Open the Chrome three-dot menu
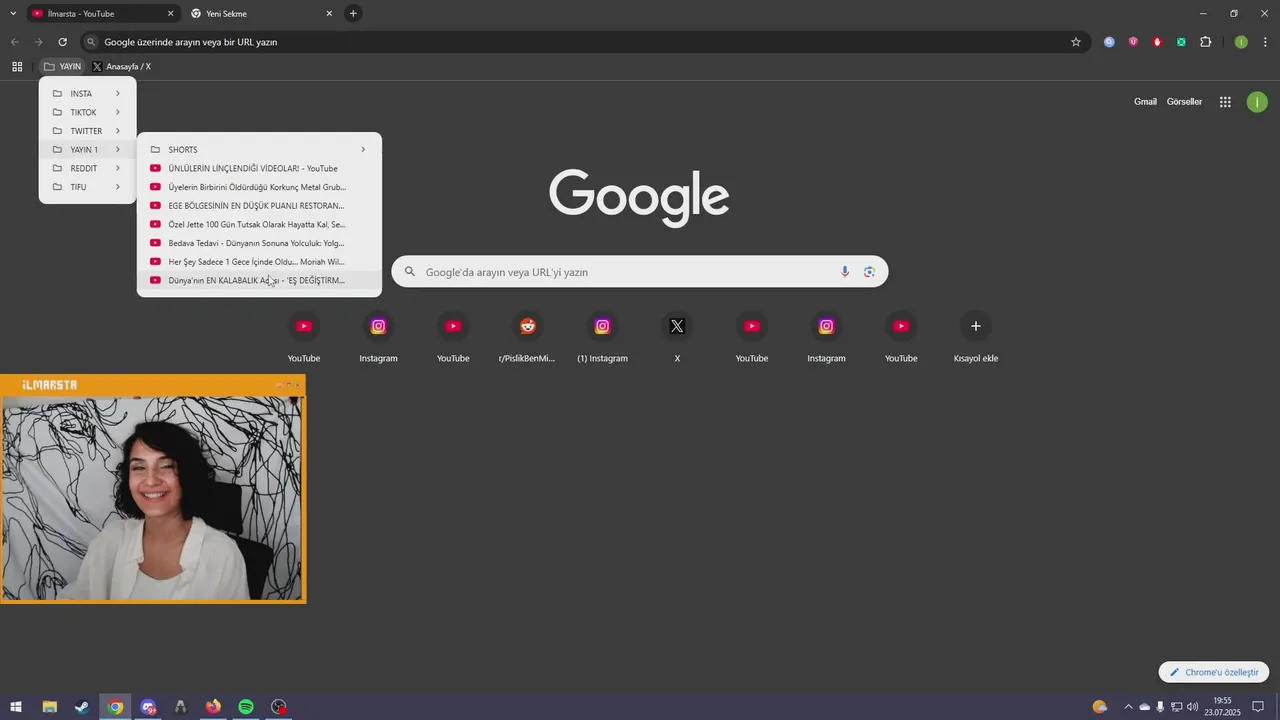This screenshot has width=1280, height=720. coord(1266,42)
